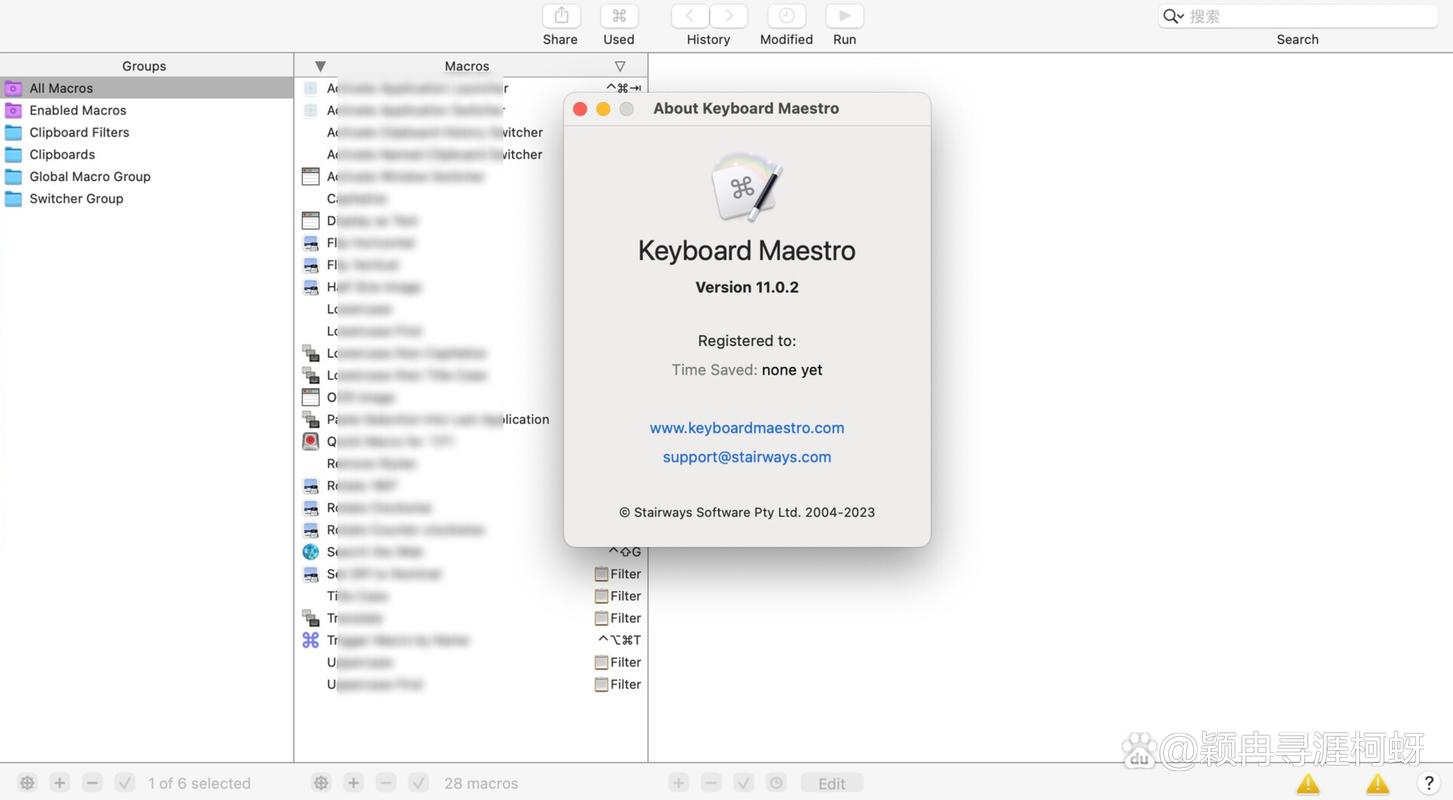This screenshot has height=800, width=1453.
Task: Open help with the question mark button
Action: [x=1428, y=783]
